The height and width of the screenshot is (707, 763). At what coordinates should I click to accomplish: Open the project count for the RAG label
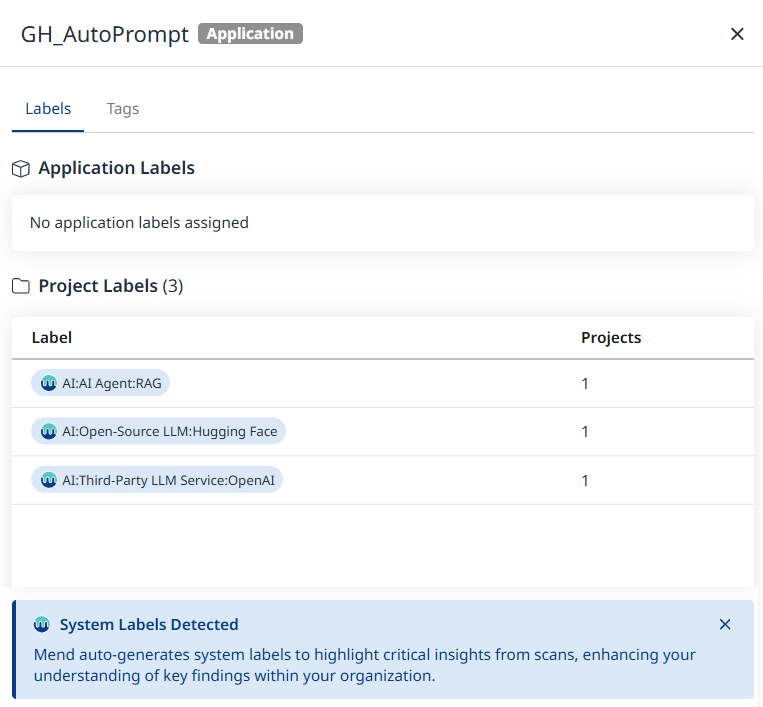click(x=585, y=383)
